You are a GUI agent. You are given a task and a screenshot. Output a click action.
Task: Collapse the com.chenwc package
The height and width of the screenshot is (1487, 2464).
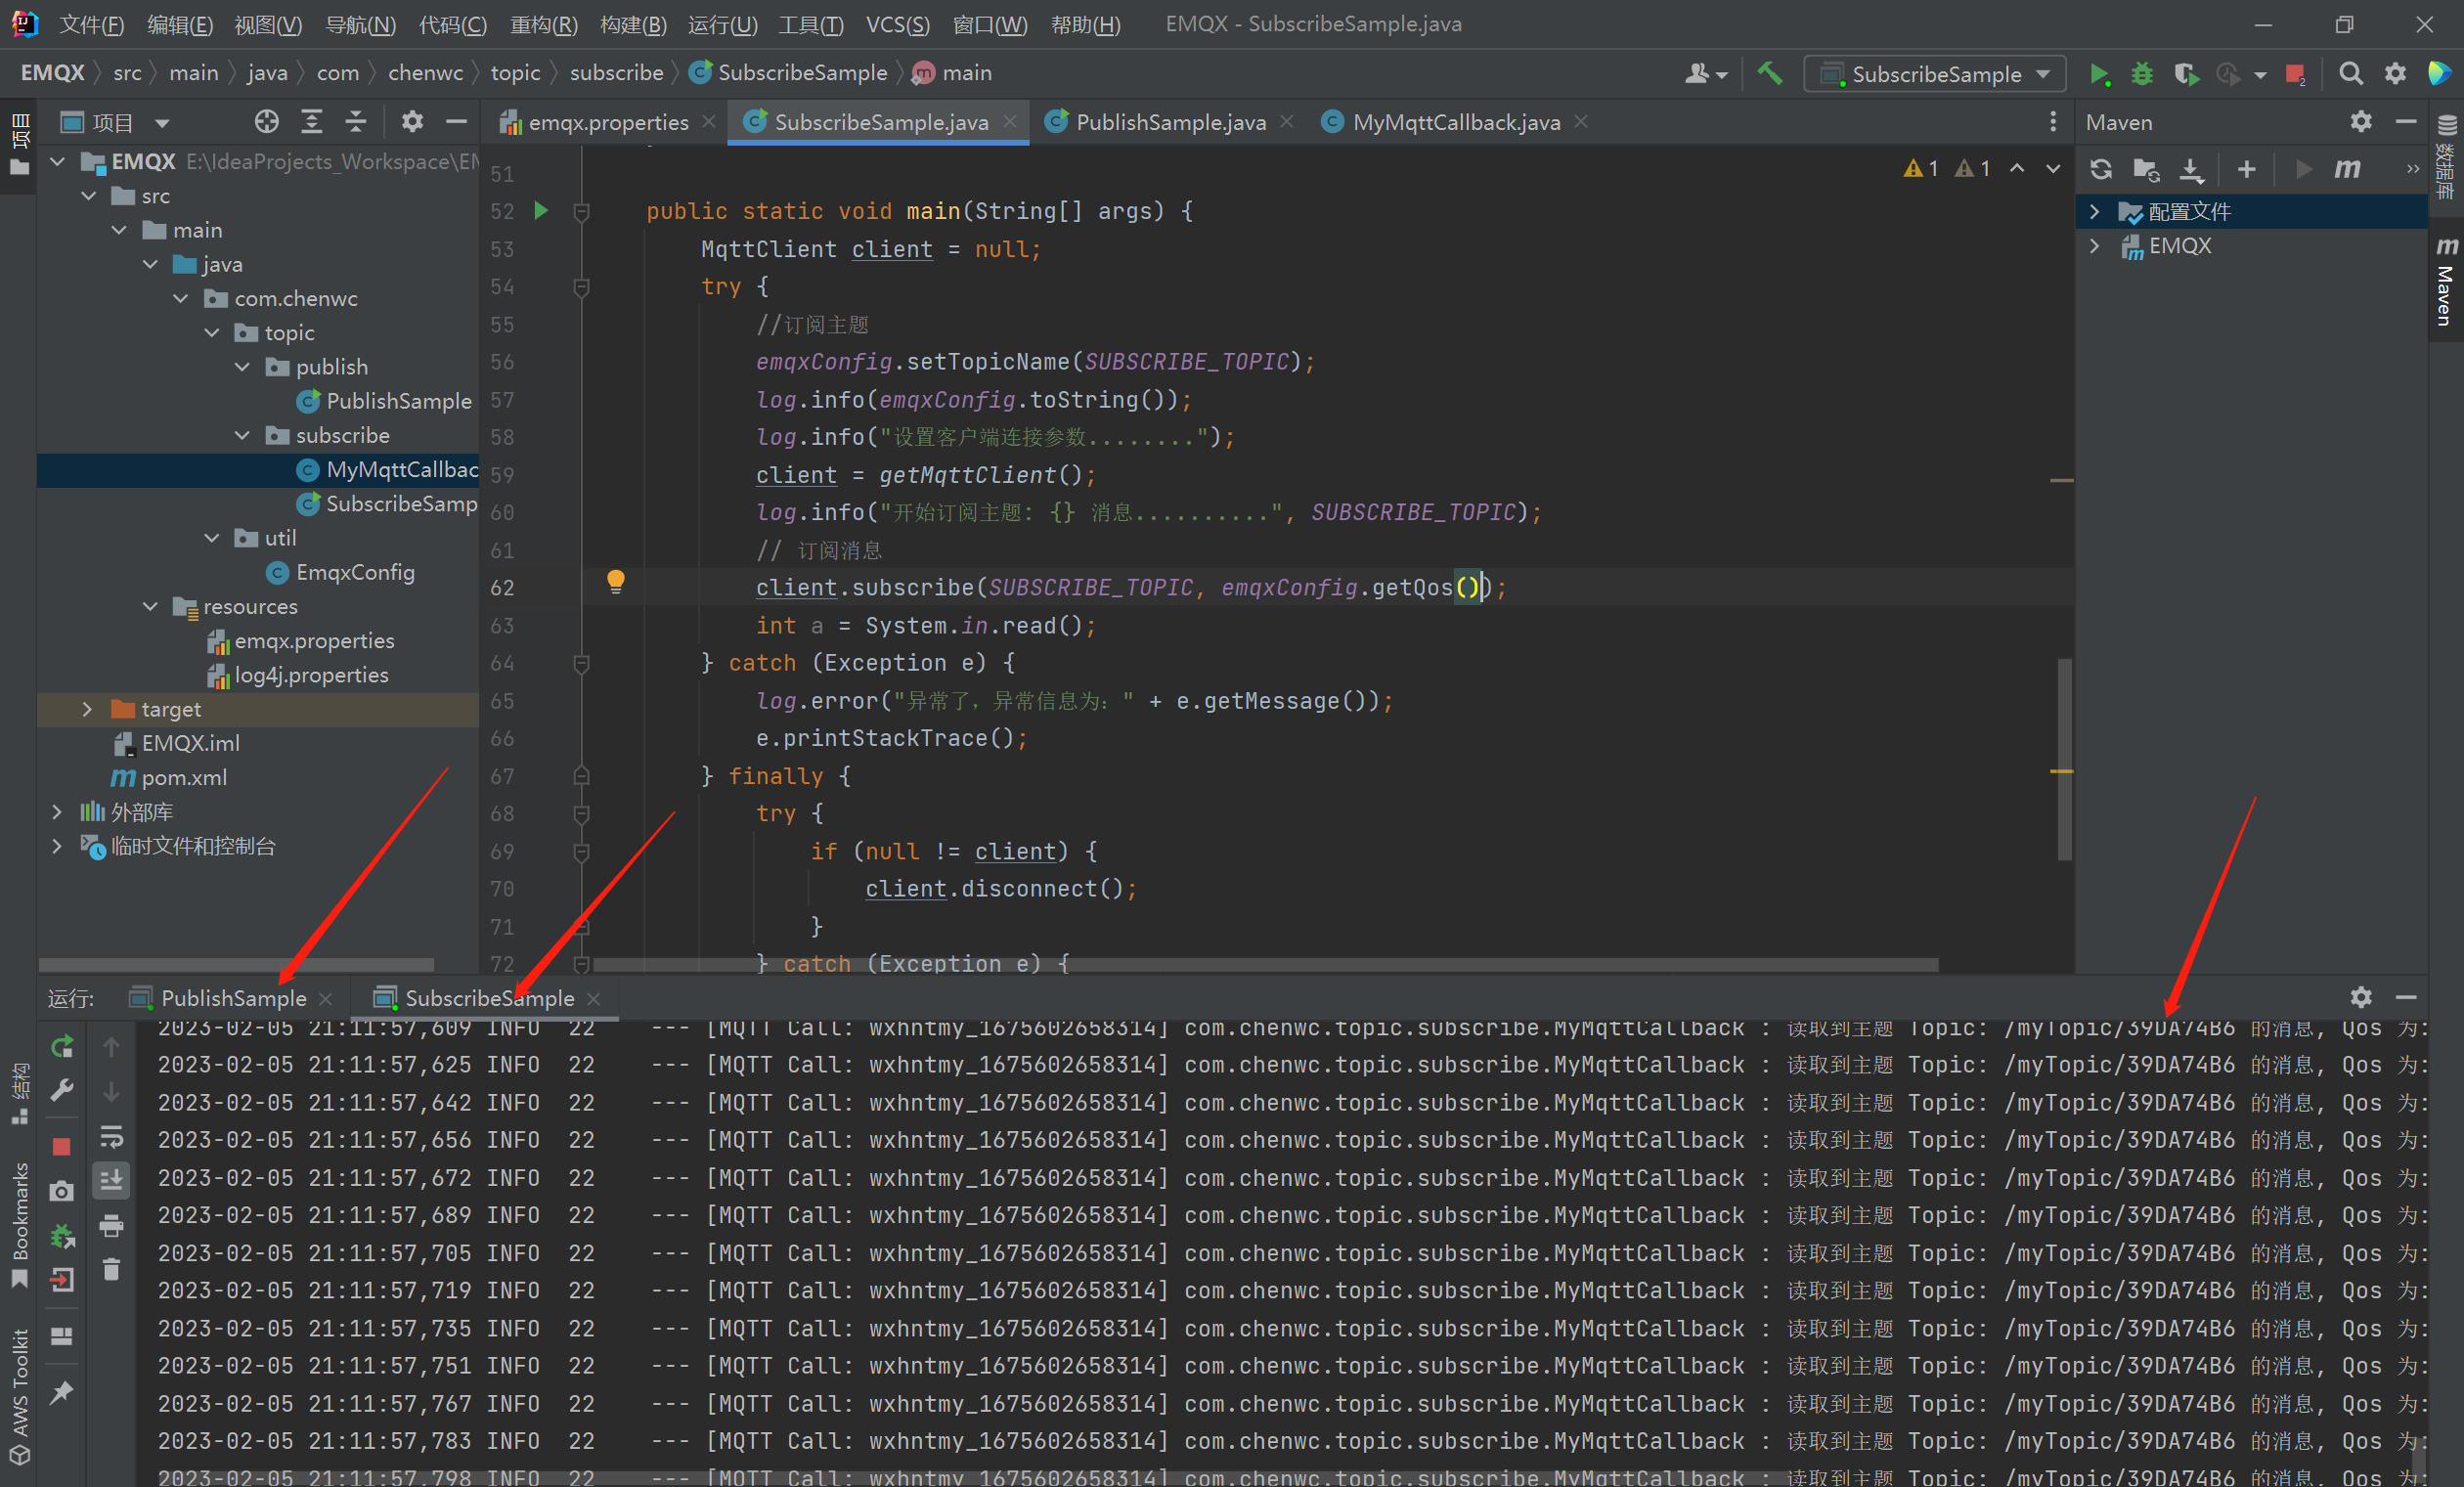pyautogui.click(x=181, y=298)
